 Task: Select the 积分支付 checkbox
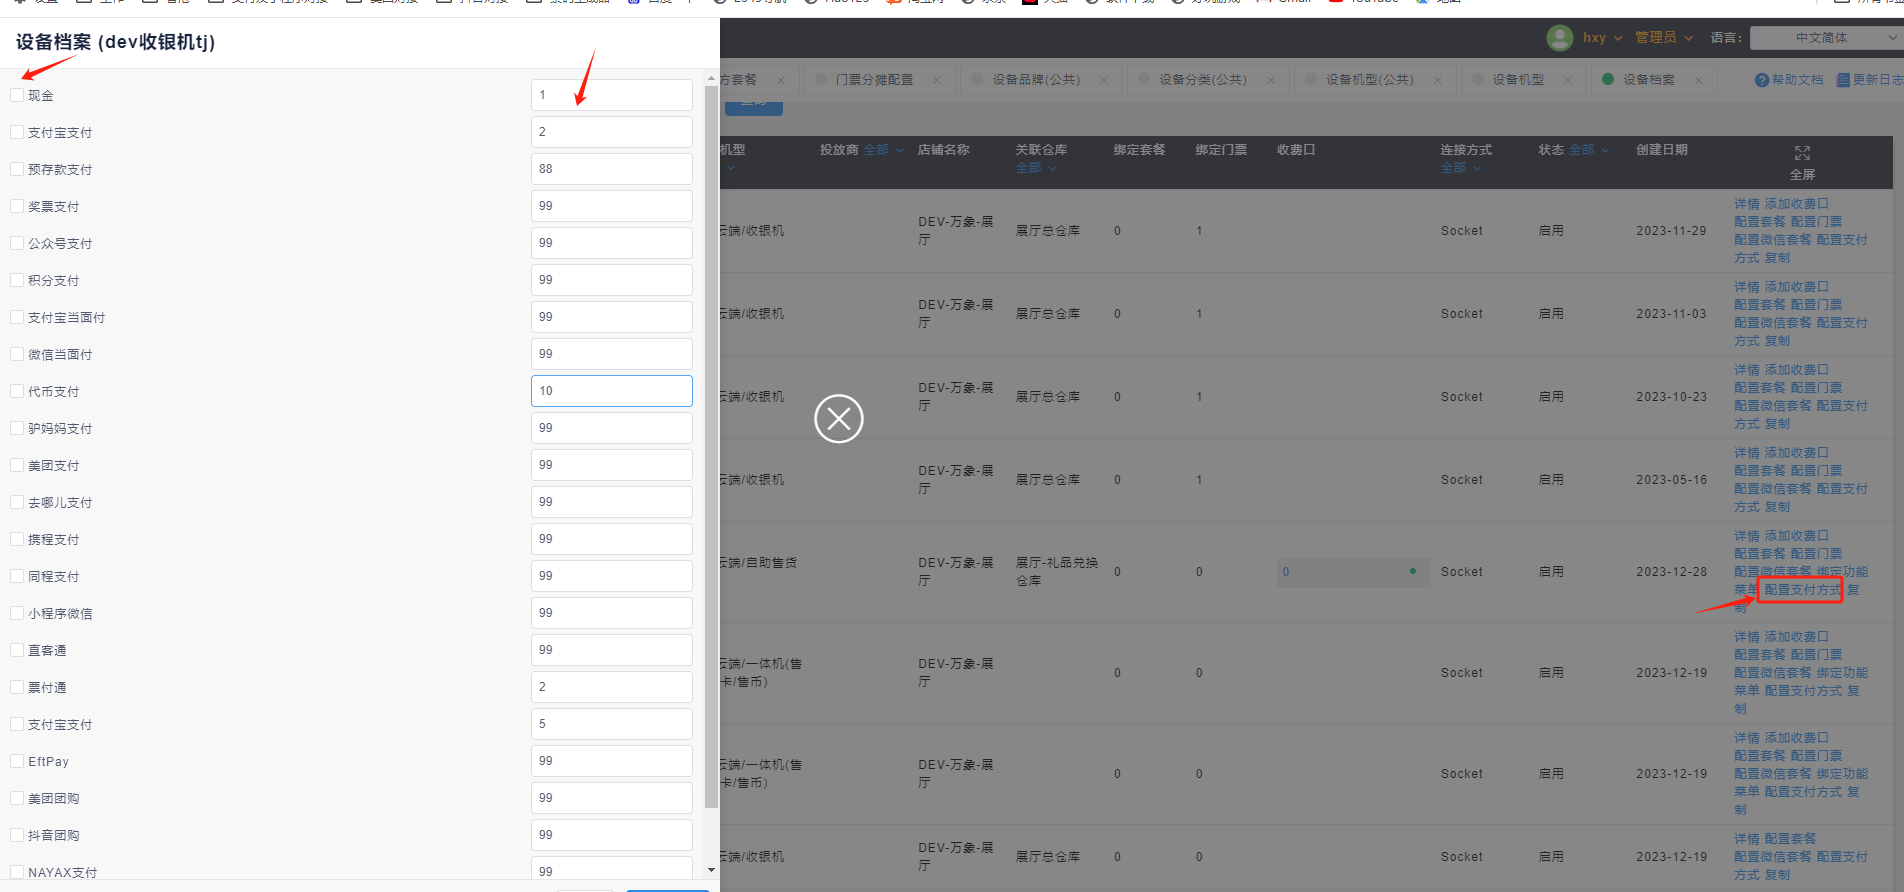[x=17, y=280]
